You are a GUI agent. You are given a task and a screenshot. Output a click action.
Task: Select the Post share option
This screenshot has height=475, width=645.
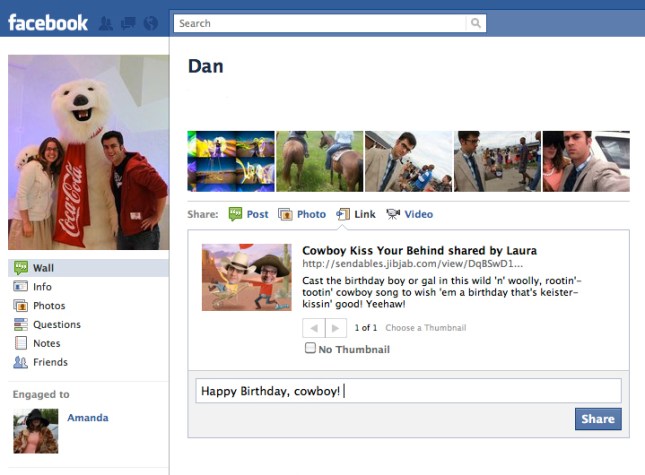tap(249, 214)
